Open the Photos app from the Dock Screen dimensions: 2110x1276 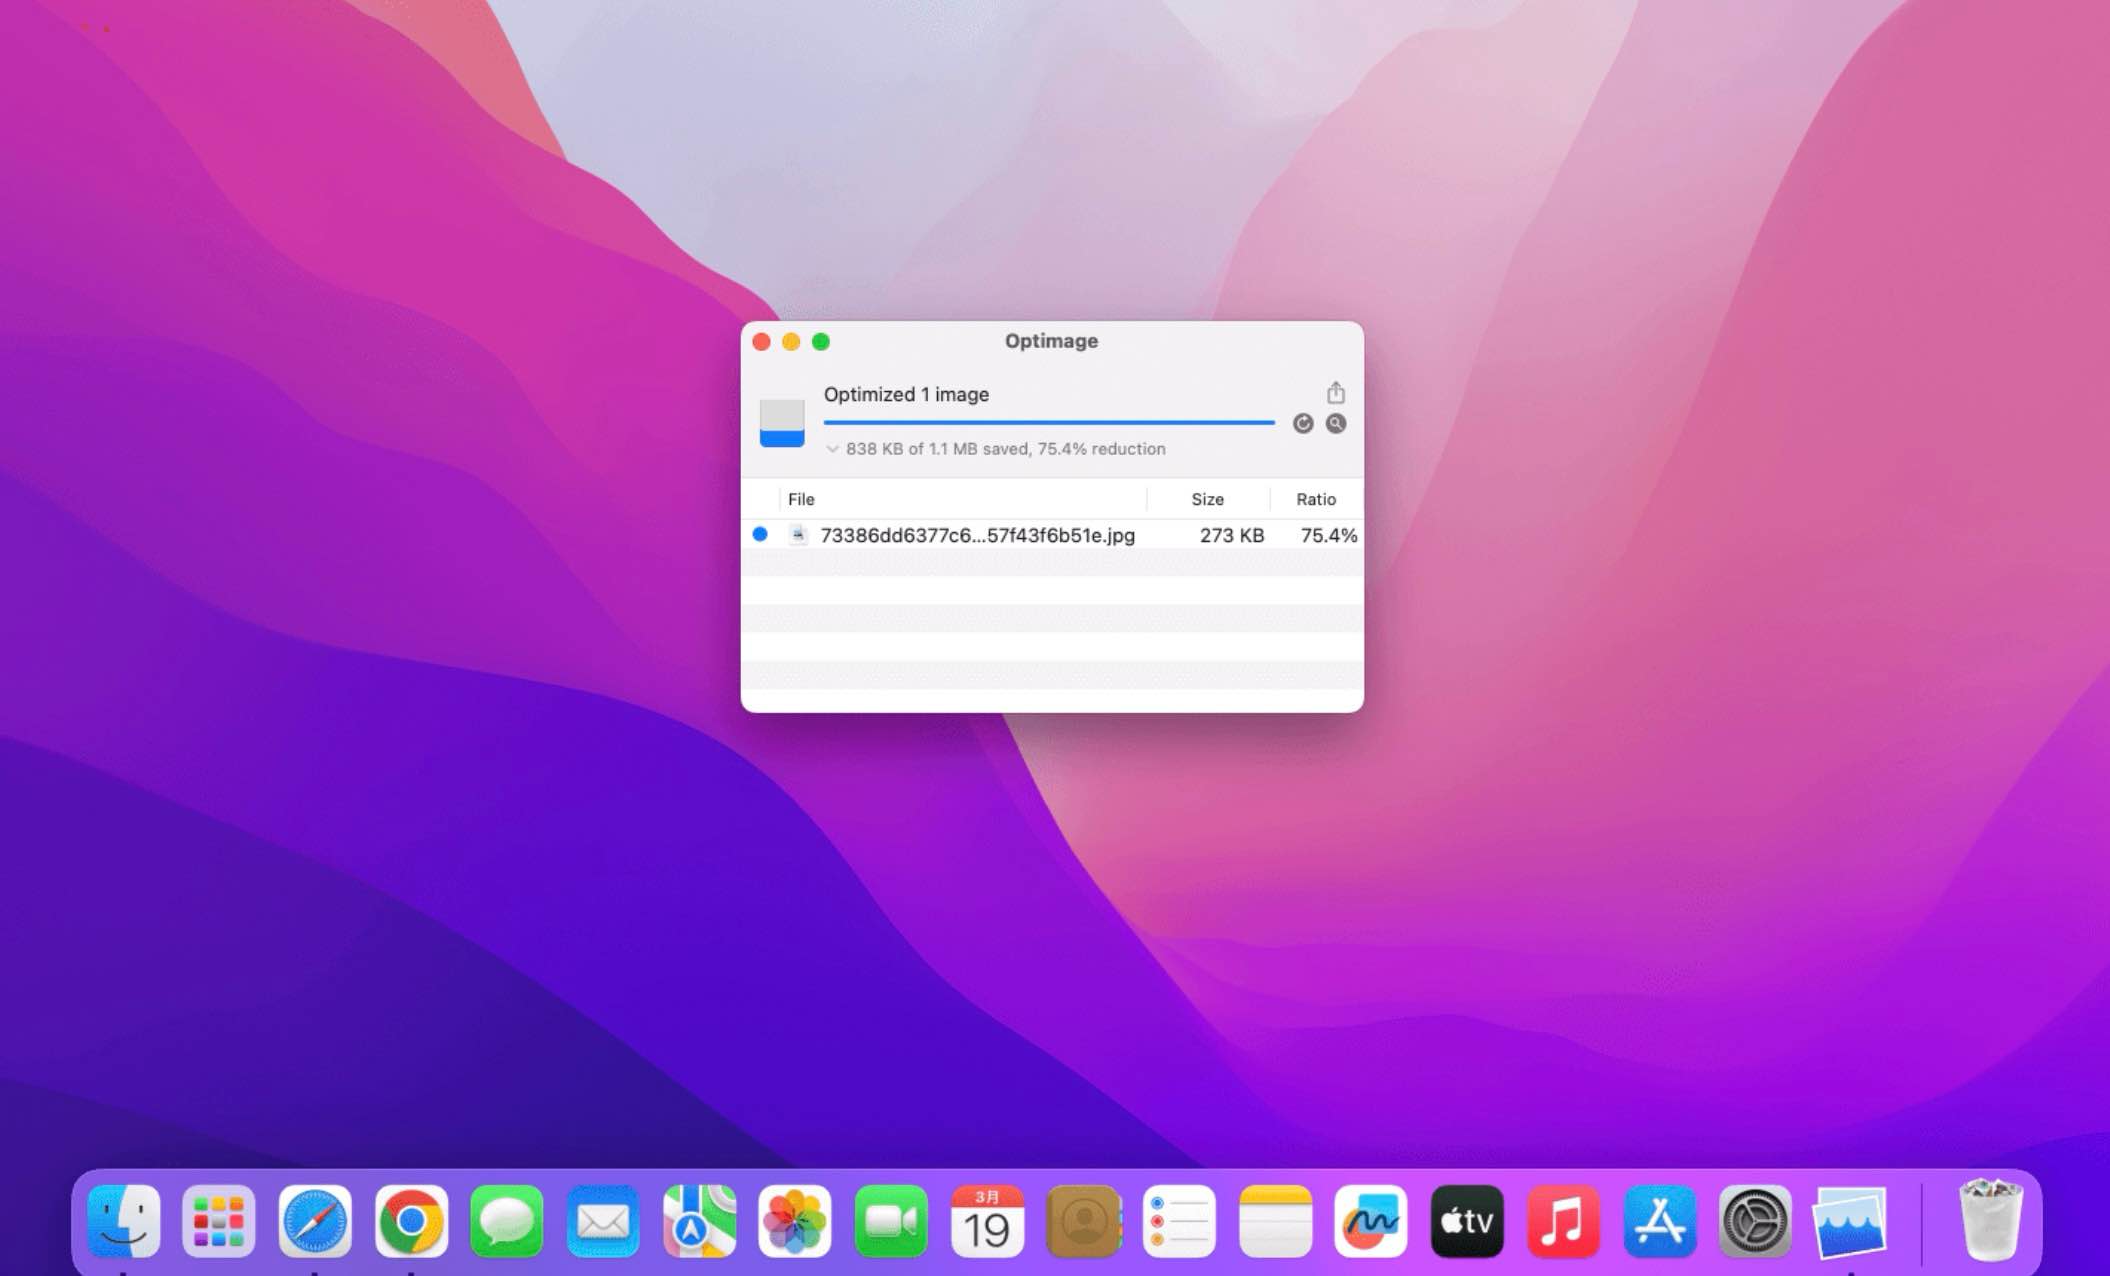coord(795,1221)
